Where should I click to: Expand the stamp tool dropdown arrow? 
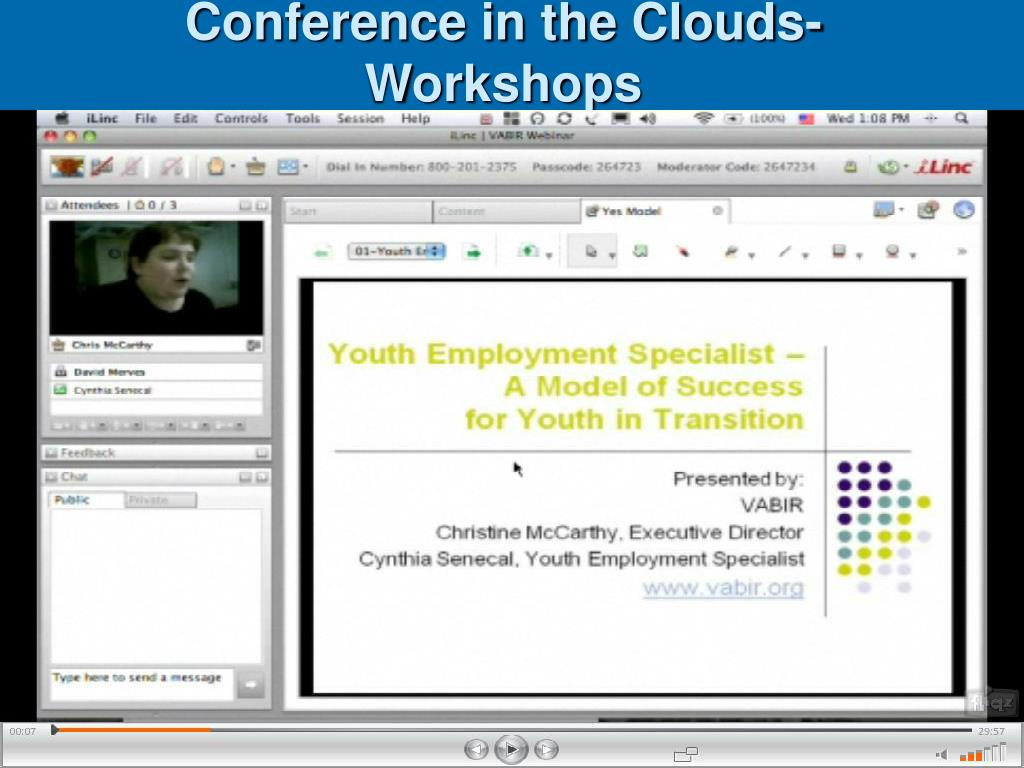click(913, 255)
